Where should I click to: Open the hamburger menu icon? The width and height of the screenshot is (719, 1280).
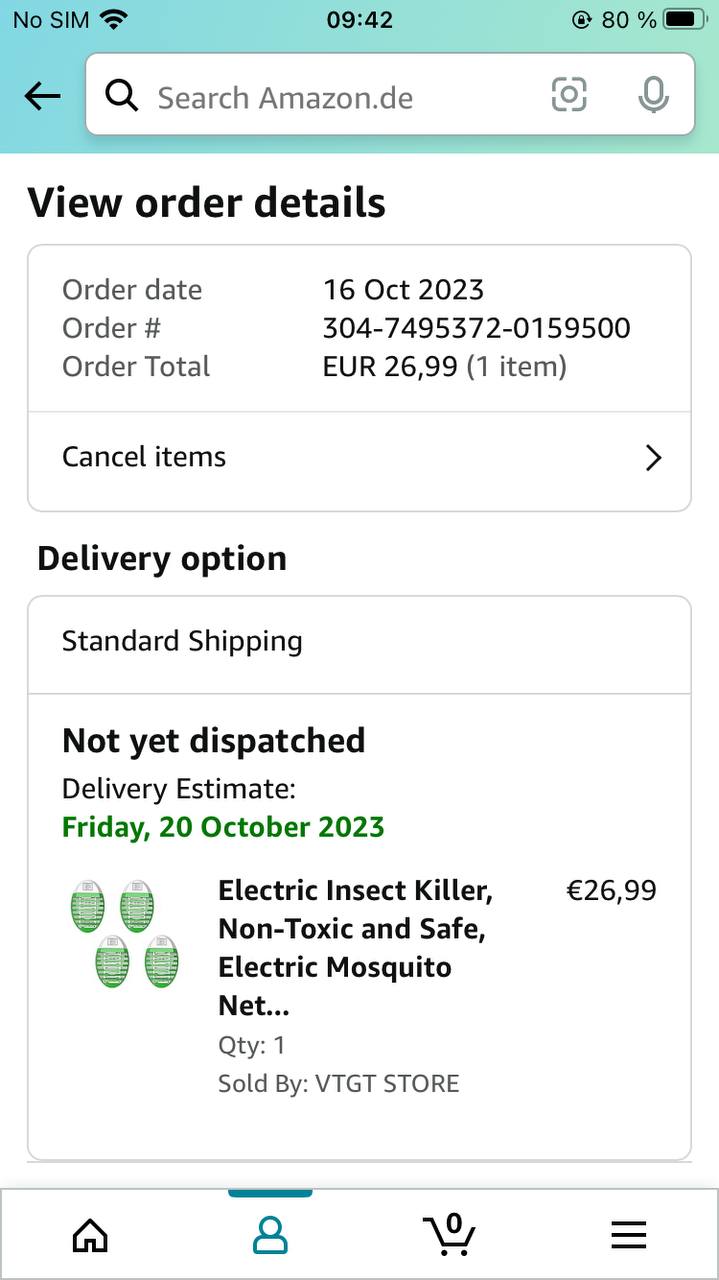628,1235
